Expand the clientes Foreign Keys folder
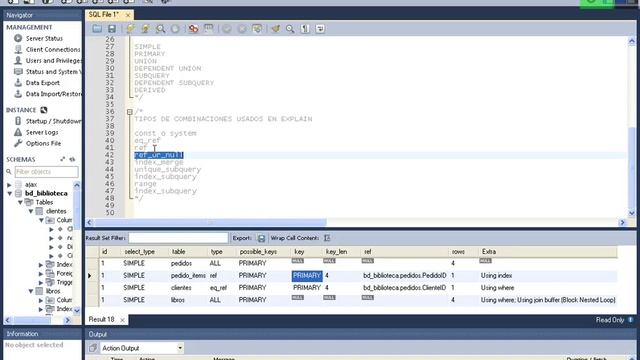This screenshot has width=640, height=360. [x=41, y=274]
